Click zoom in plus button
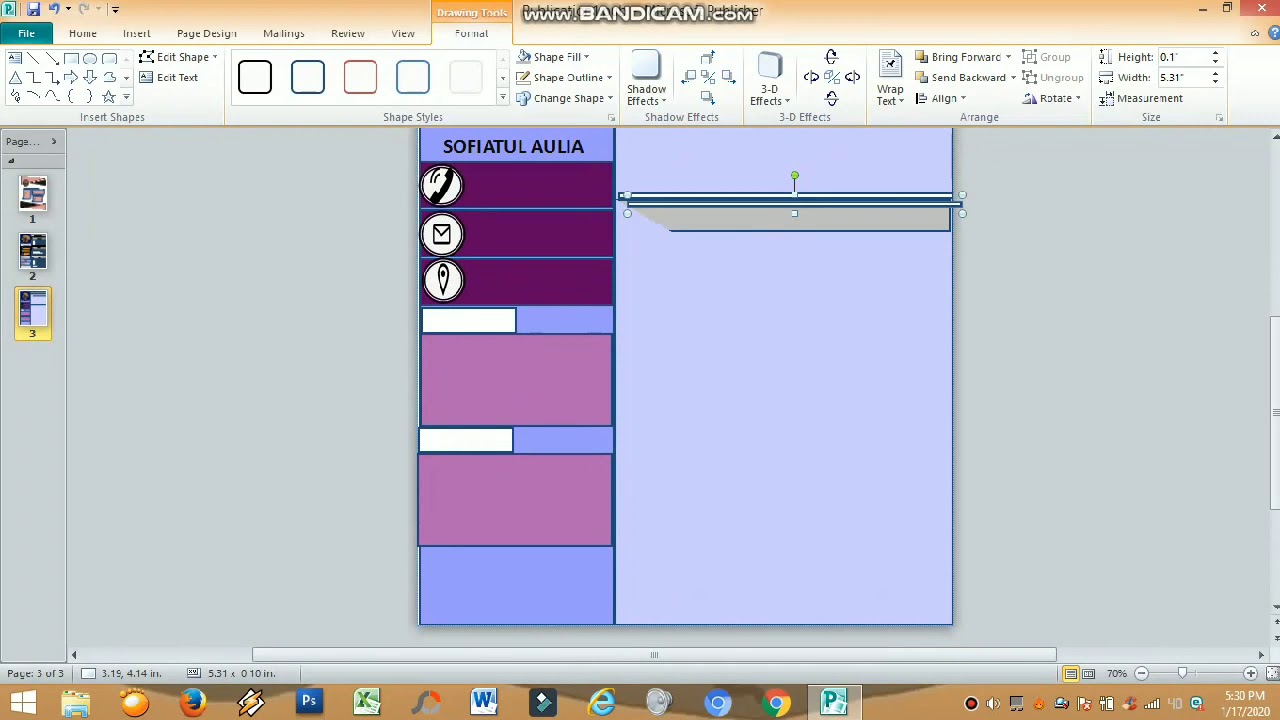This screenshot has height=720, width=1280. 1250,674
